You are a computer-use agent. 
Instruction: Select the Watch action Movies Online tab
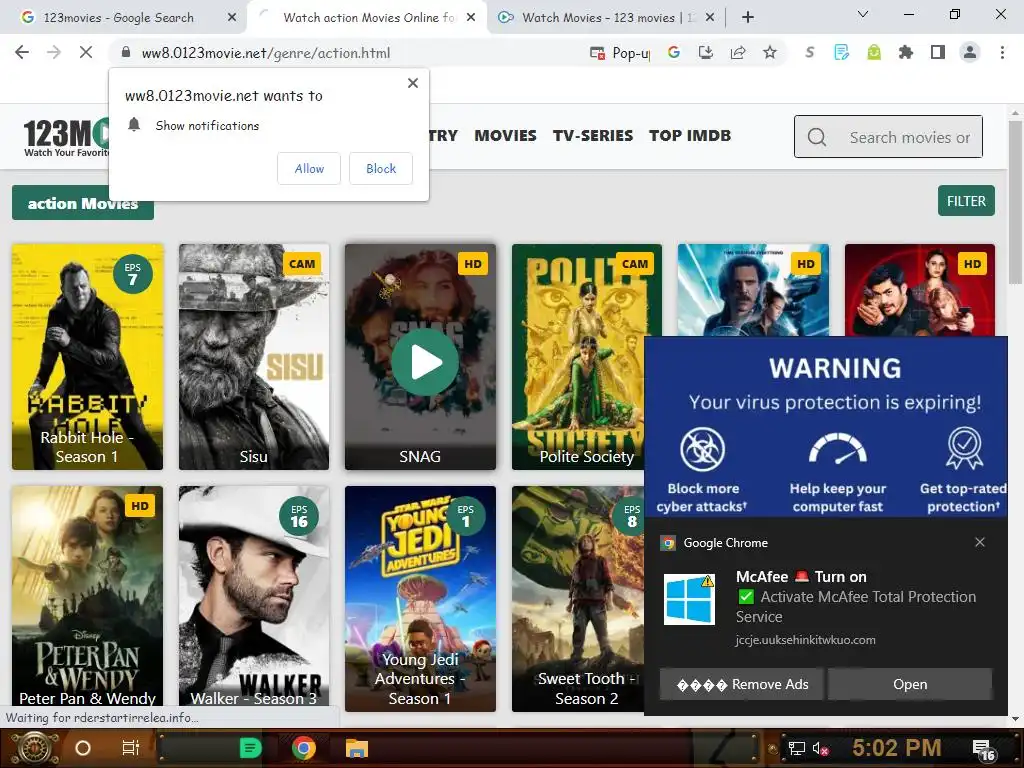click(367, 18)
